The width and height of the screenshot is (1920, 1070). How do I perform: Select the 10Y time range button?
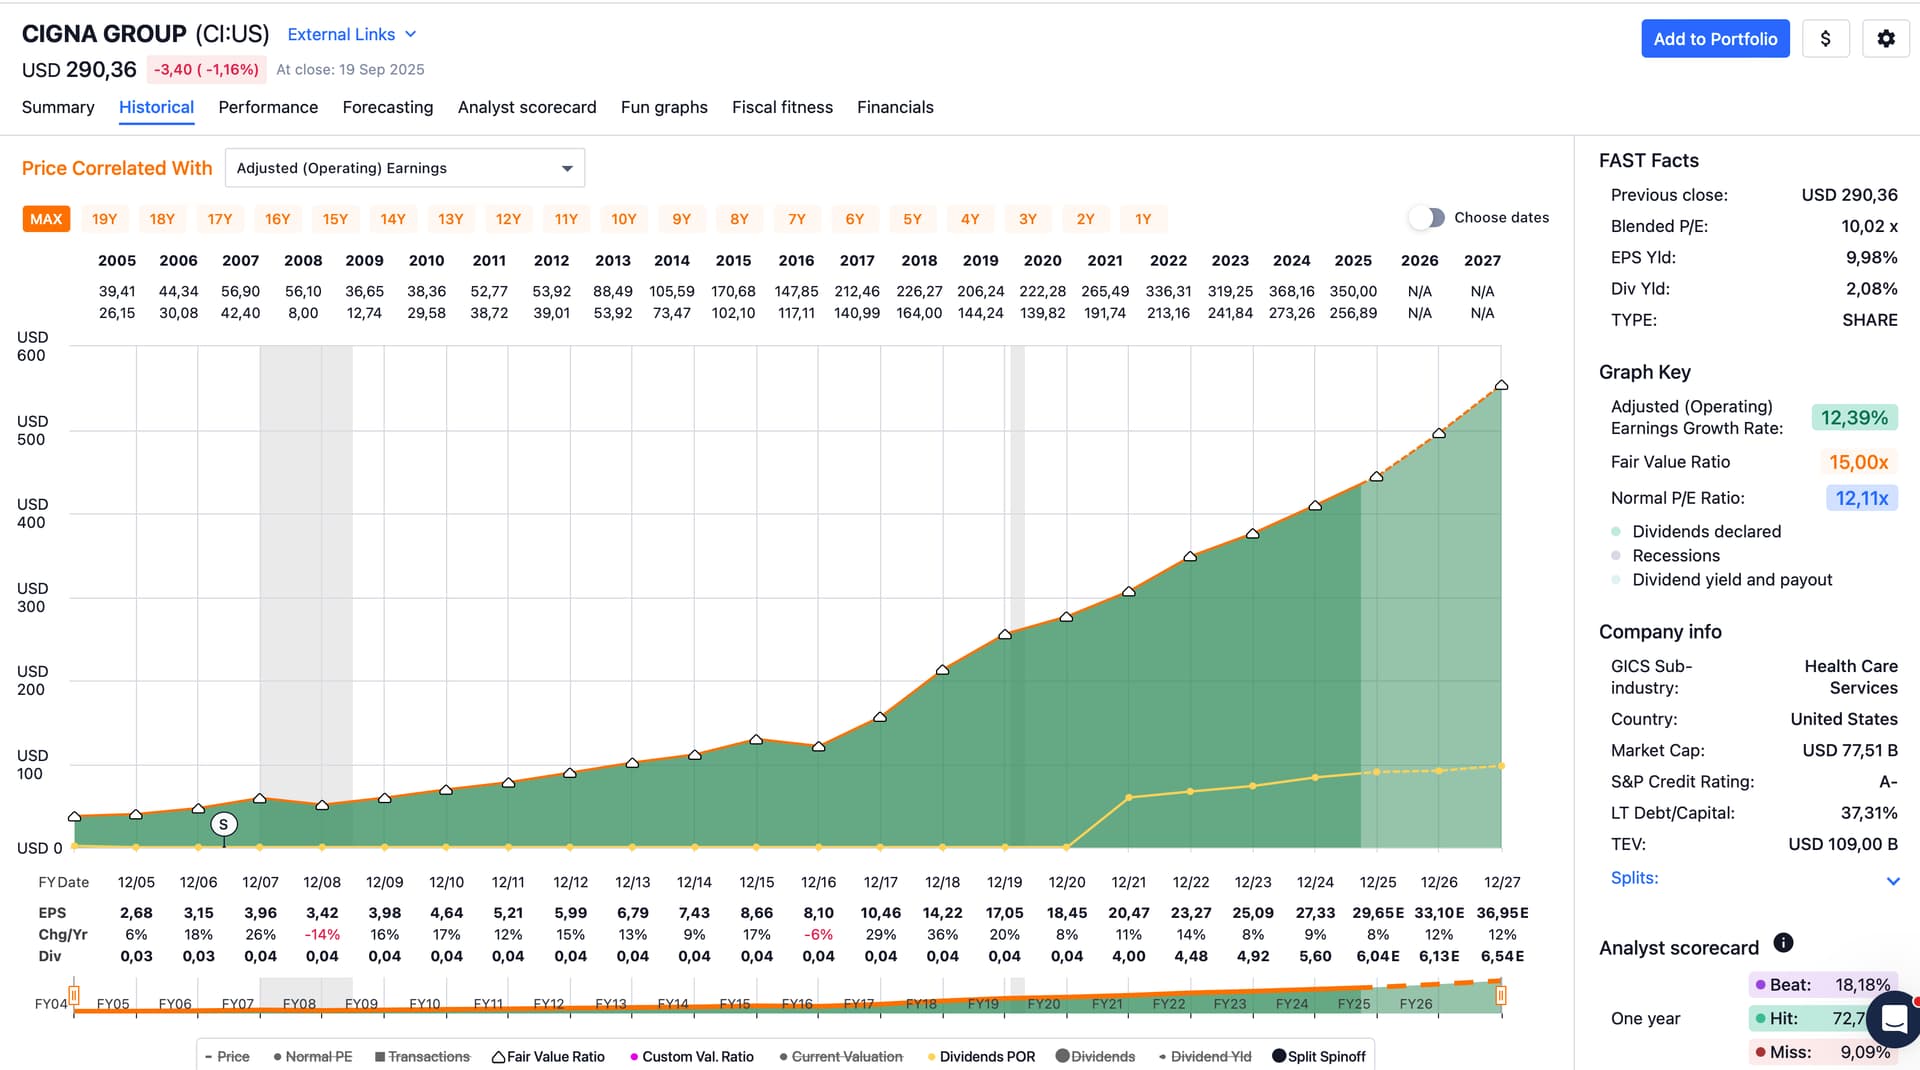coord(623,219)
